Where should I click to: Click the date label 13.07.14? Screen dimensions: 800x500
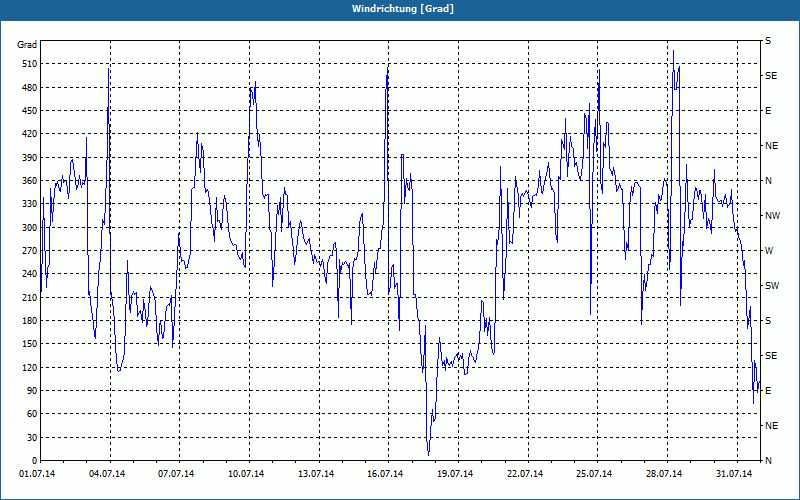point(316,474)
